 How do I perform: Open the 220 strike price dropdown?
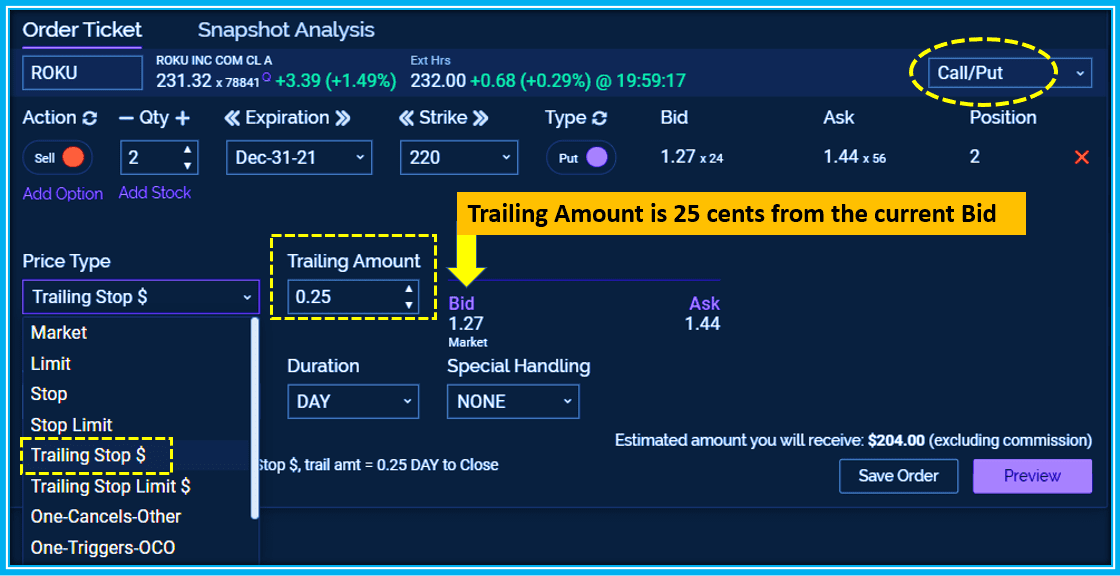459,158
